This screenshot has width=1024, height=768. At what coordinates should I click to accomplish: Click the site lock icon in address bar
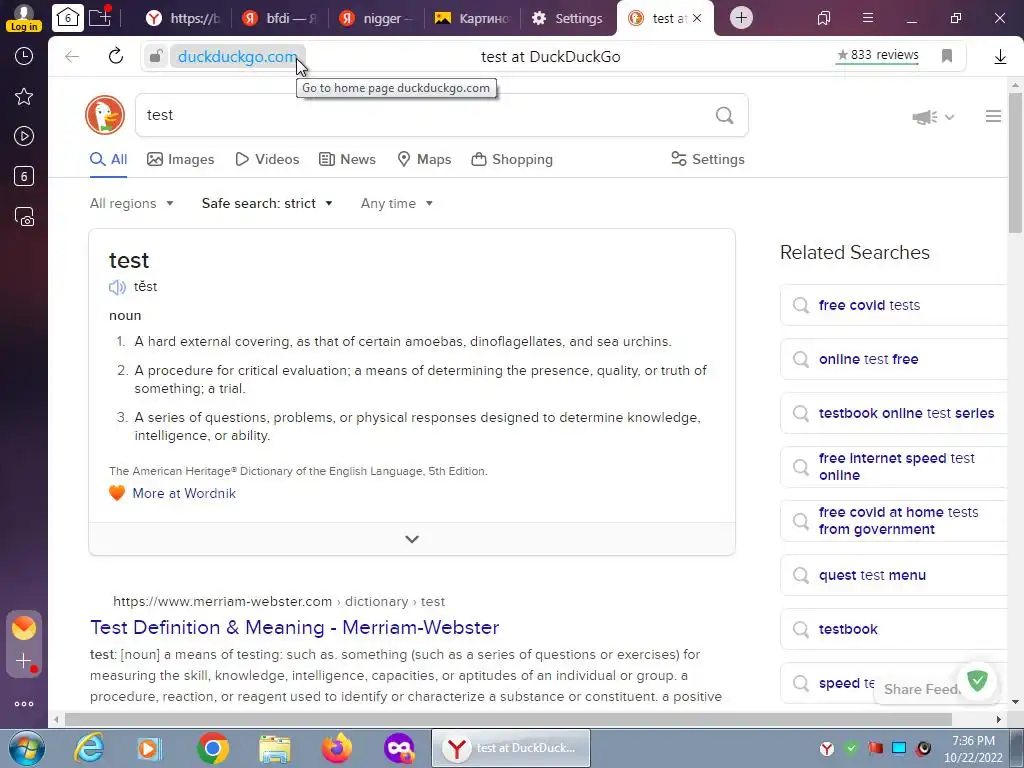pyautogui.click(x=155, y=56)
